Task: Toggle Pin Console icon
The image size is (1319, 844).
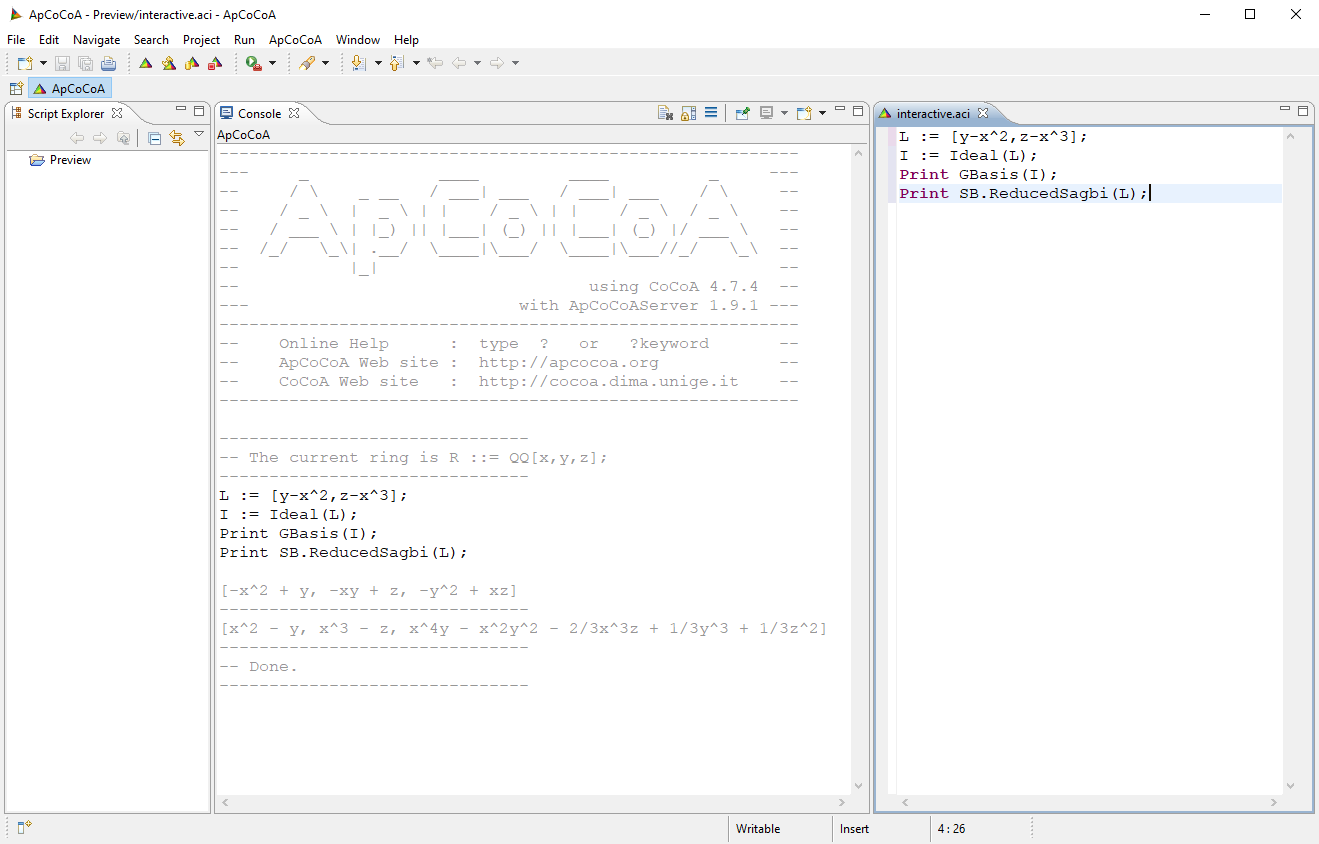Action: tap(742, 113)
